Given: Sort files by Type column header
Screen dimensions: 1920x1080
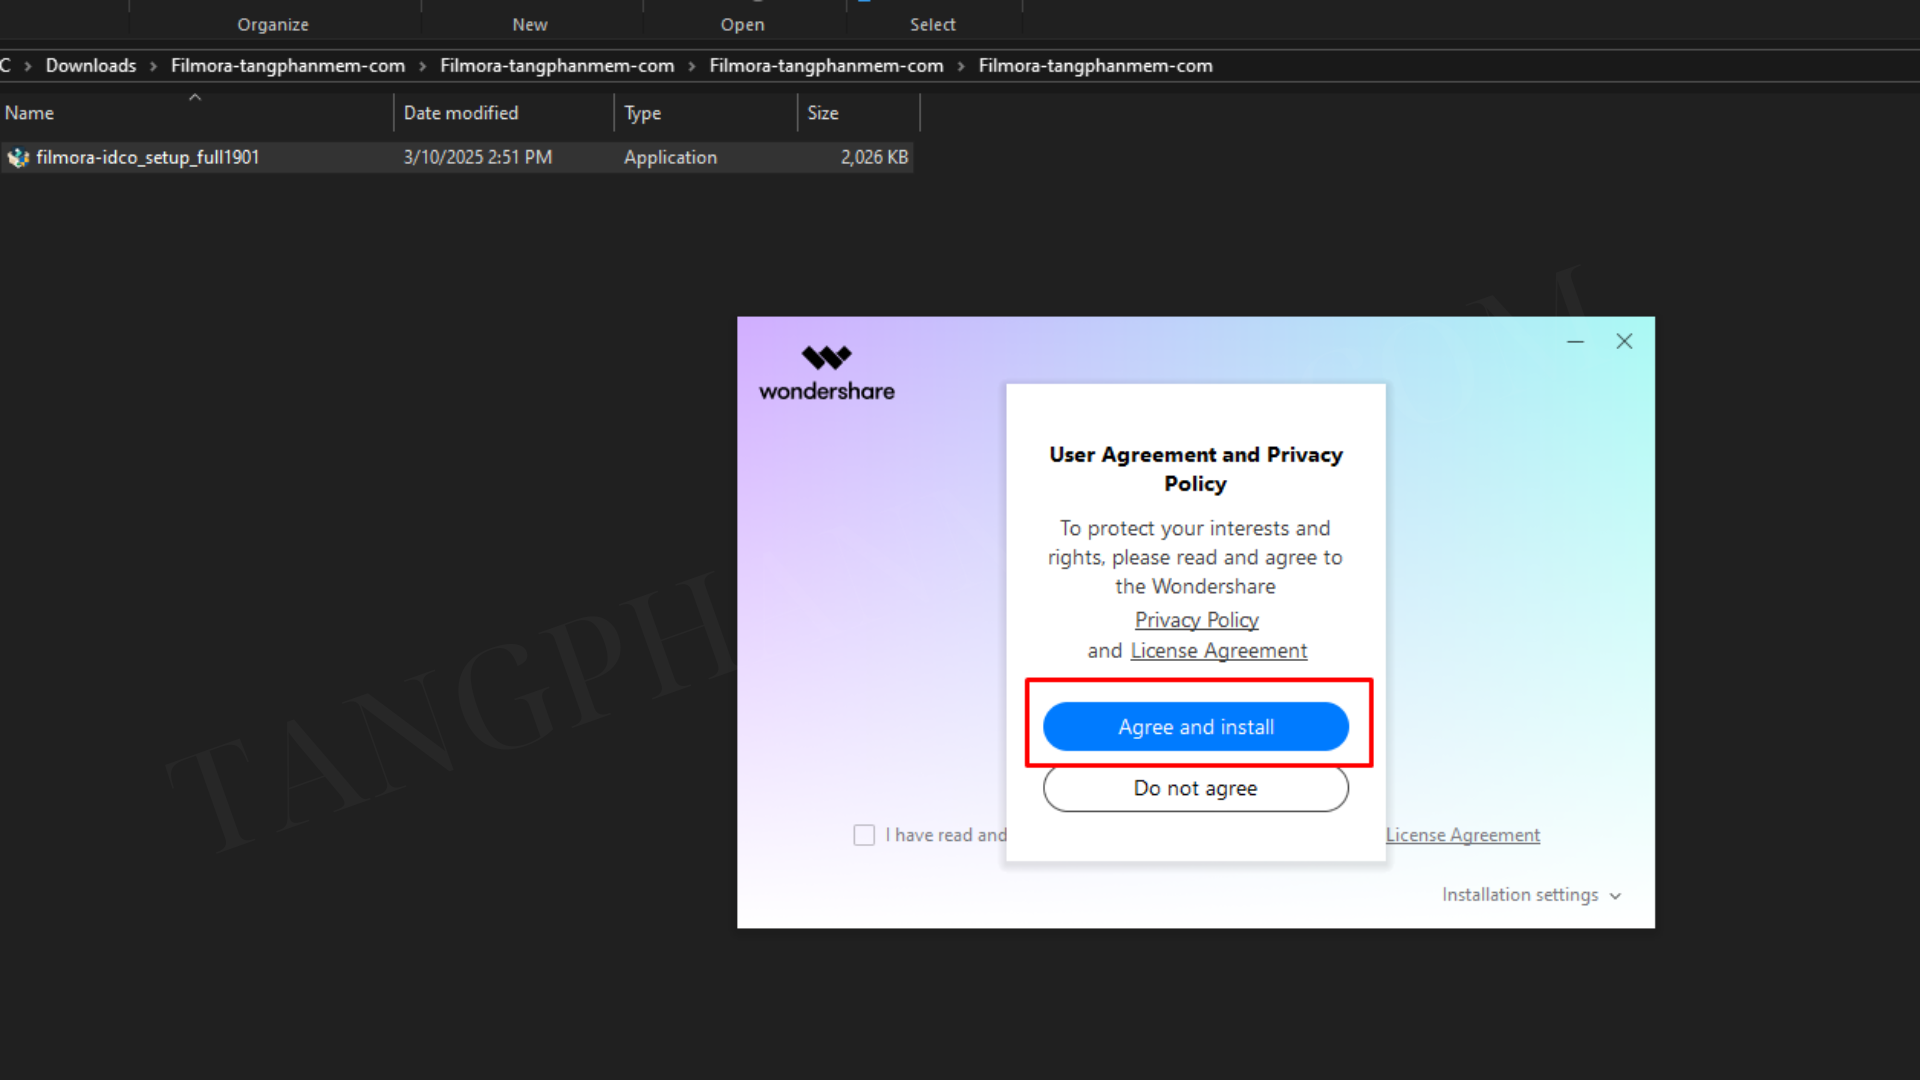Looking at the screenshot, I should [643, 113].
